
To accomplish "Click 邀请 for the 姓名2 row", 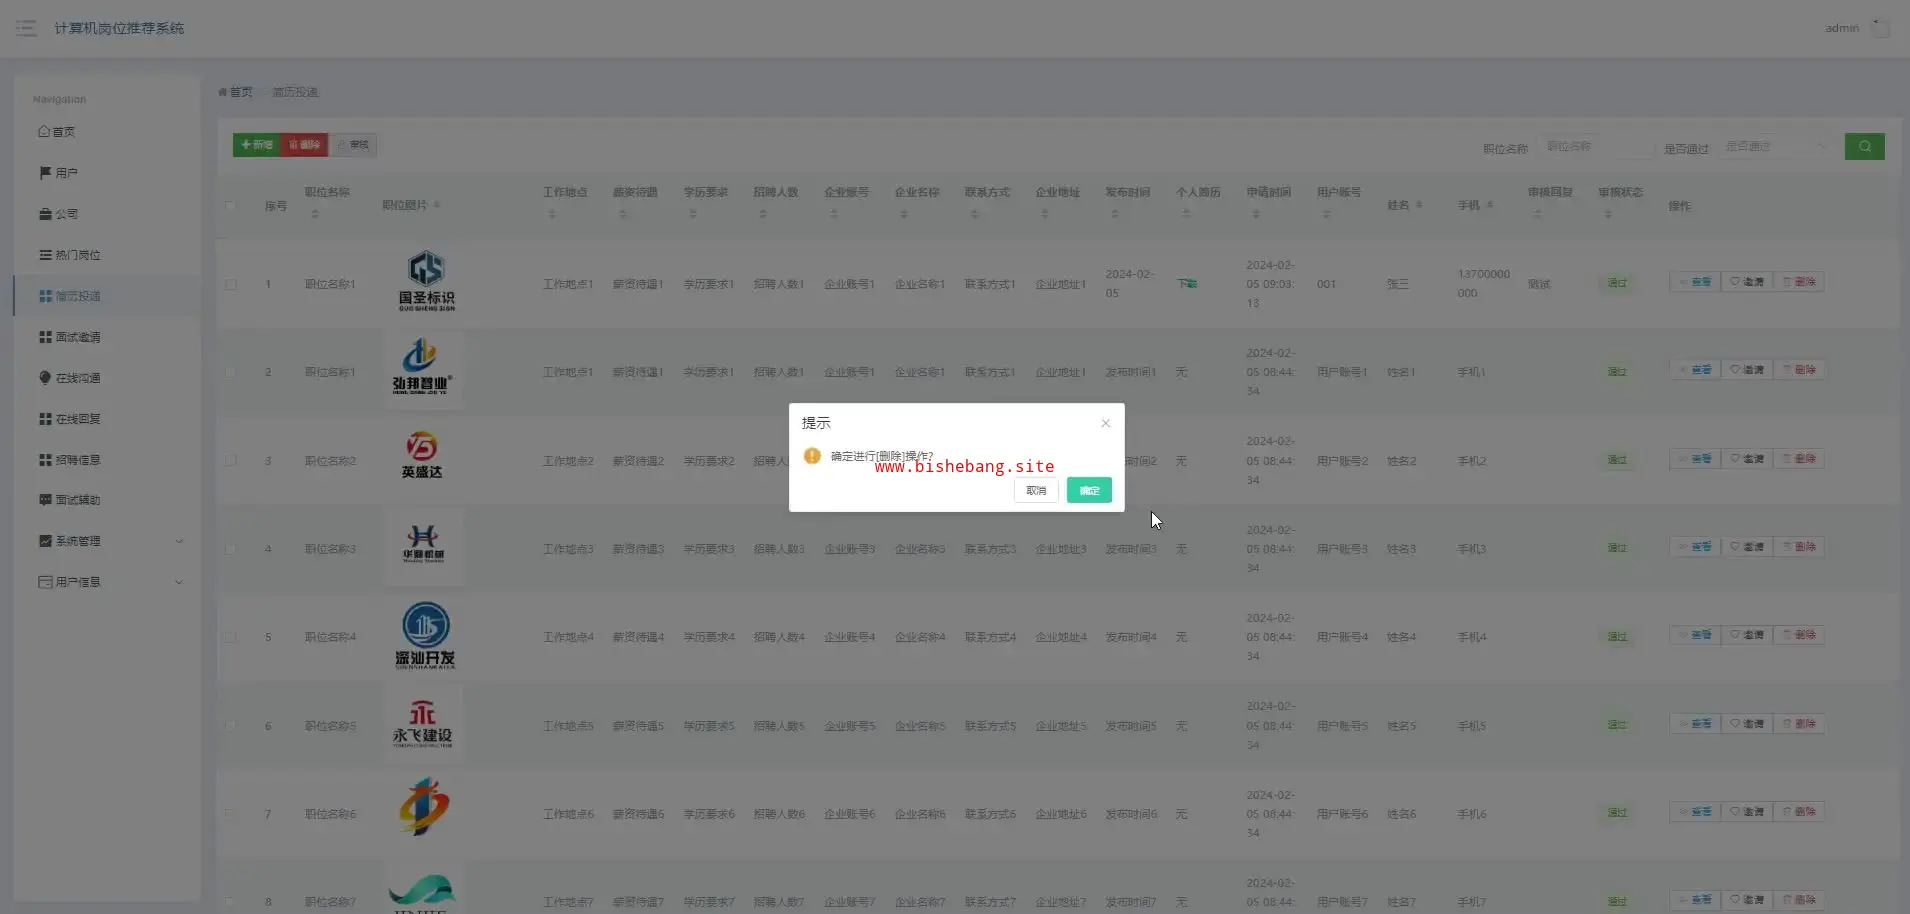I will coord(1747,459).
